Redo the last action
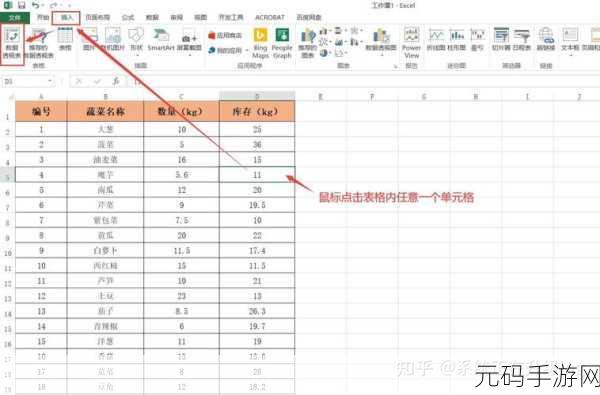Viewport: 600px width, 395px height. (53, 5)
